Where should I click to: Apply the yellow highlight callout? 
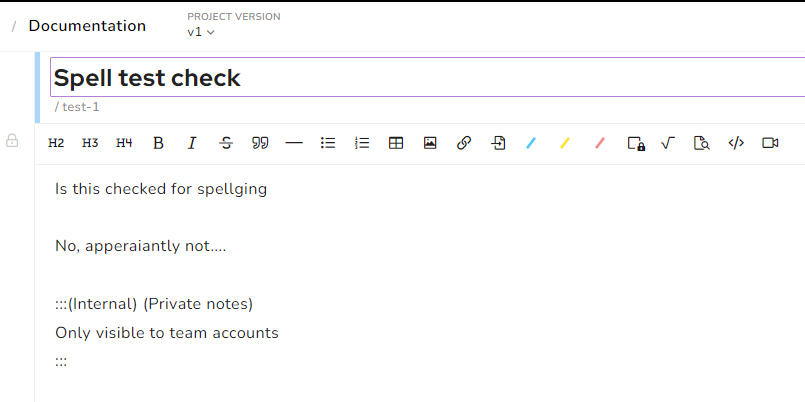pyautogui.click(x=565, y=143)
